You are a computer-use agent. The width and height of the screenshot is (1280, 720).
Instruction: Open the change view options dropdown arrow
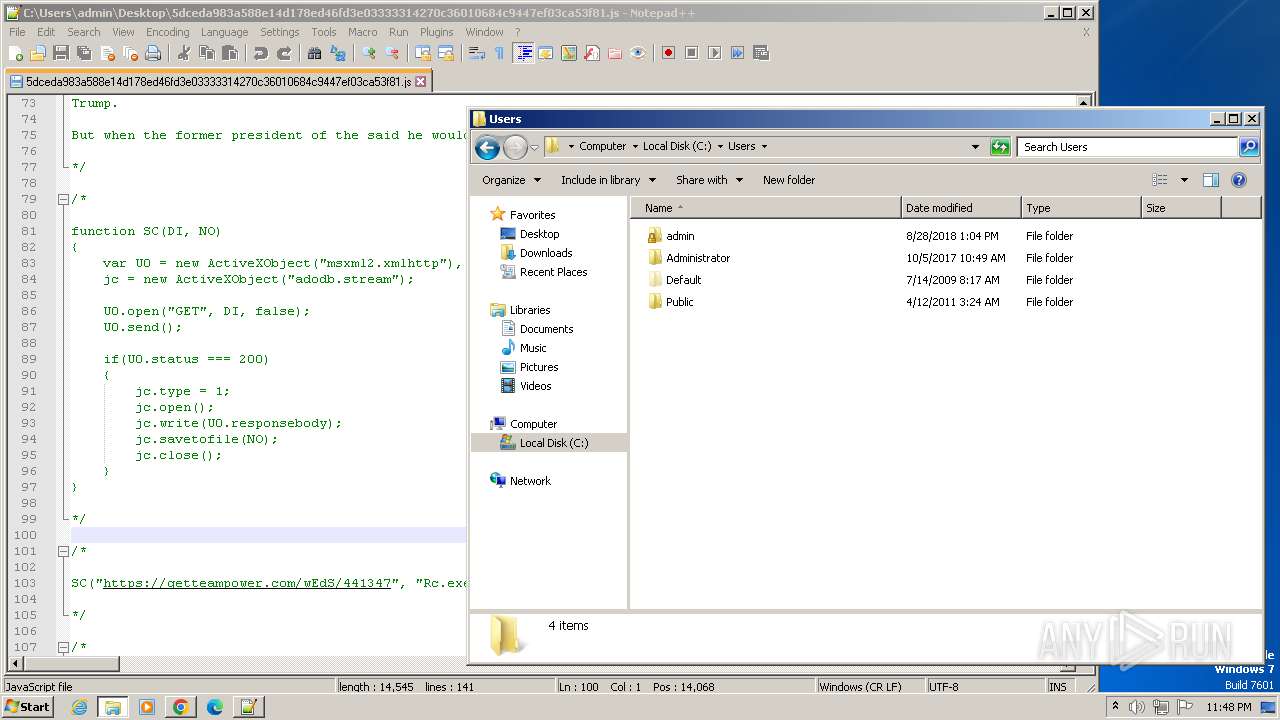pyautogui.click(x=1184, y=180)
